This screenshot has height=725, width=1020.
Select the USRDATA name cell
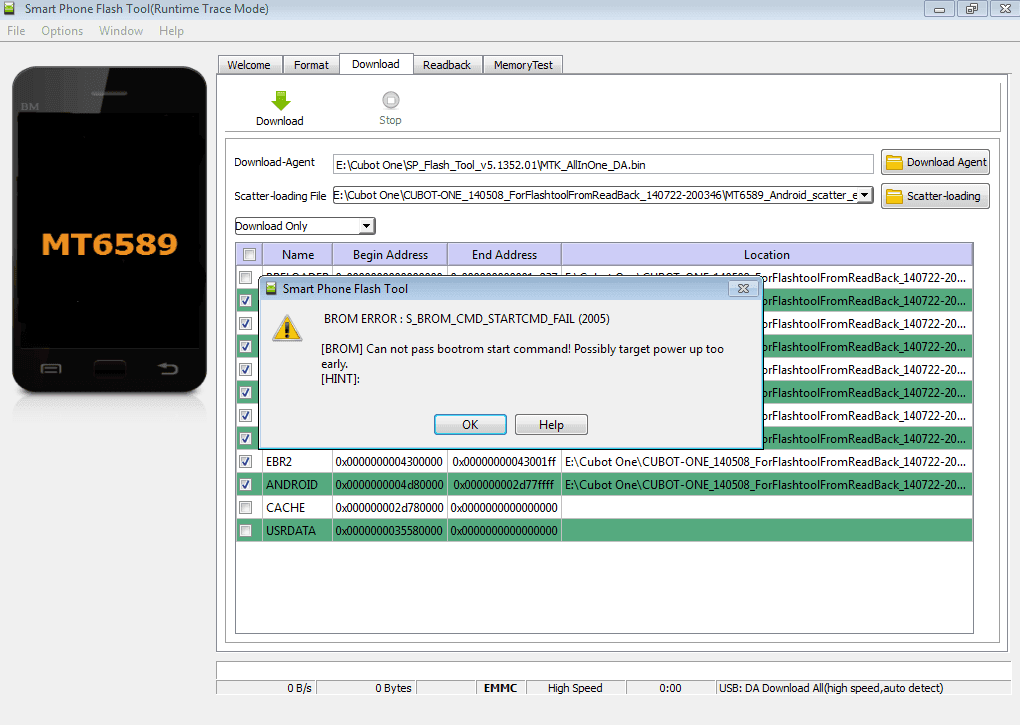(x=297, y=531)
